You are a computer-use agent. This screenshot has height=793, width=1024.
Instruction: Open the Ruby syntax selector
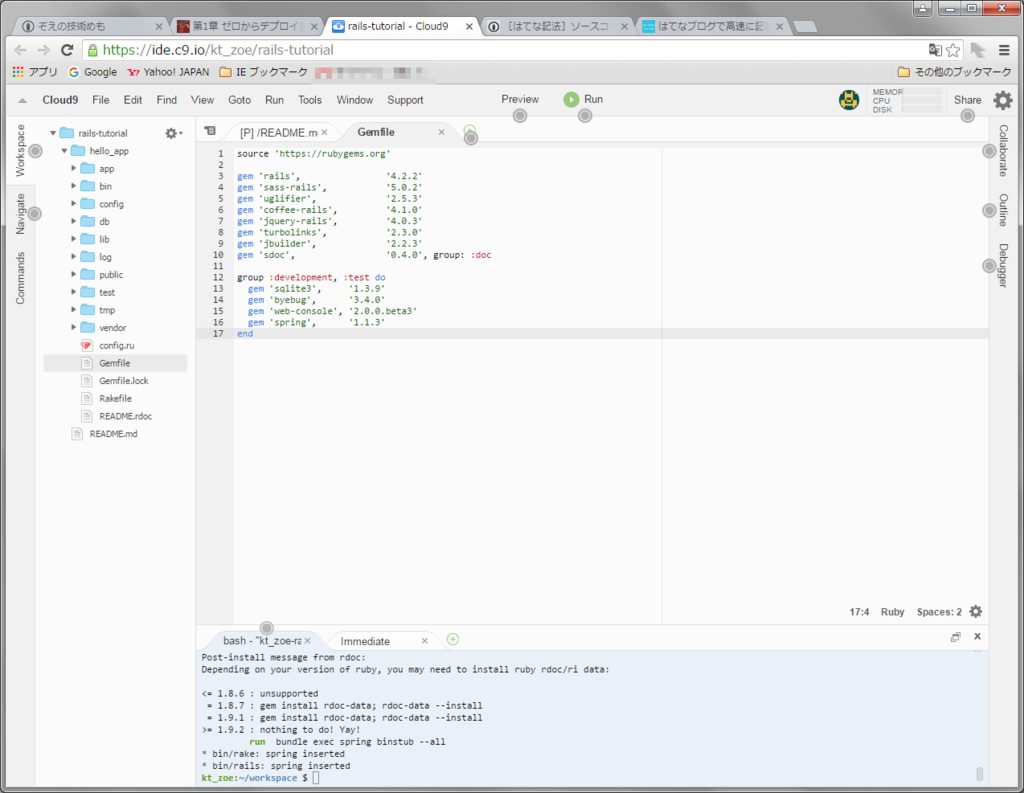892,612
